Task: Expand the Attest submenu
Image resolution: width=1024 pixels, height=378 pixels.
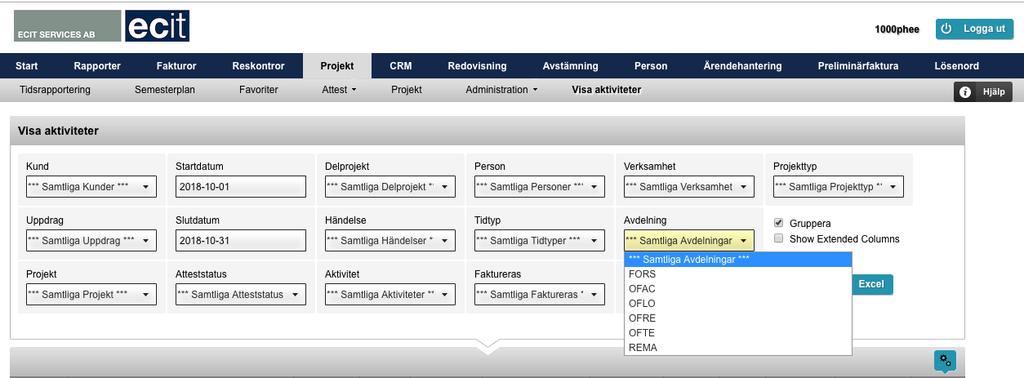Action: click(x=340, y=90)
